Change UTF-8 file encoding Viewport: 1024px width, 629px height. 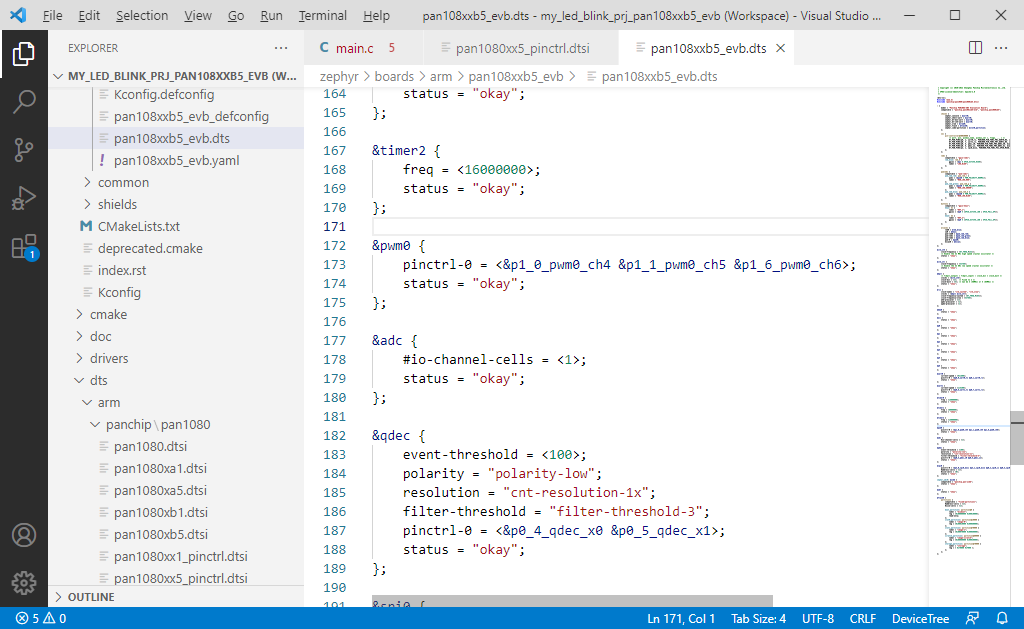(818, 618)
